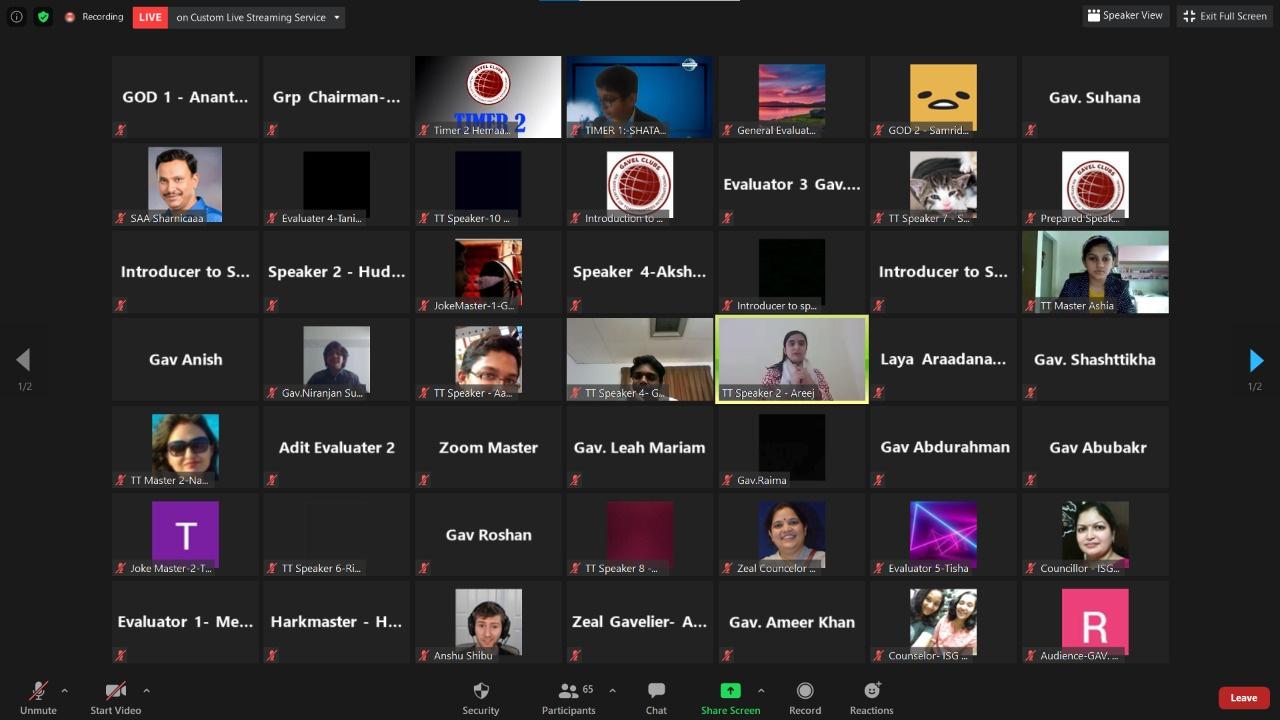Select the Zoom Master tile

(x=488, y=447)
